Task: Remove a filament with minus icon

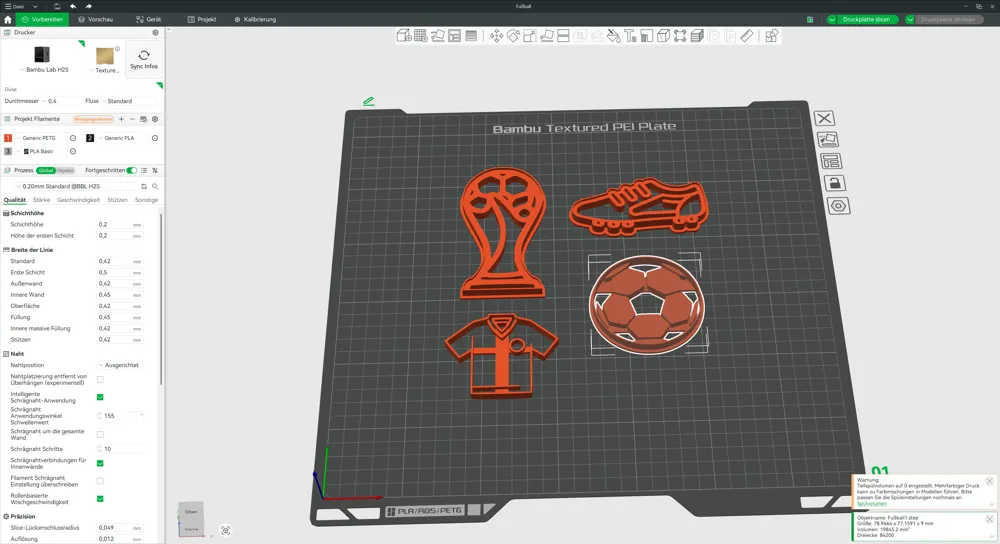Action: coord(132,119)
